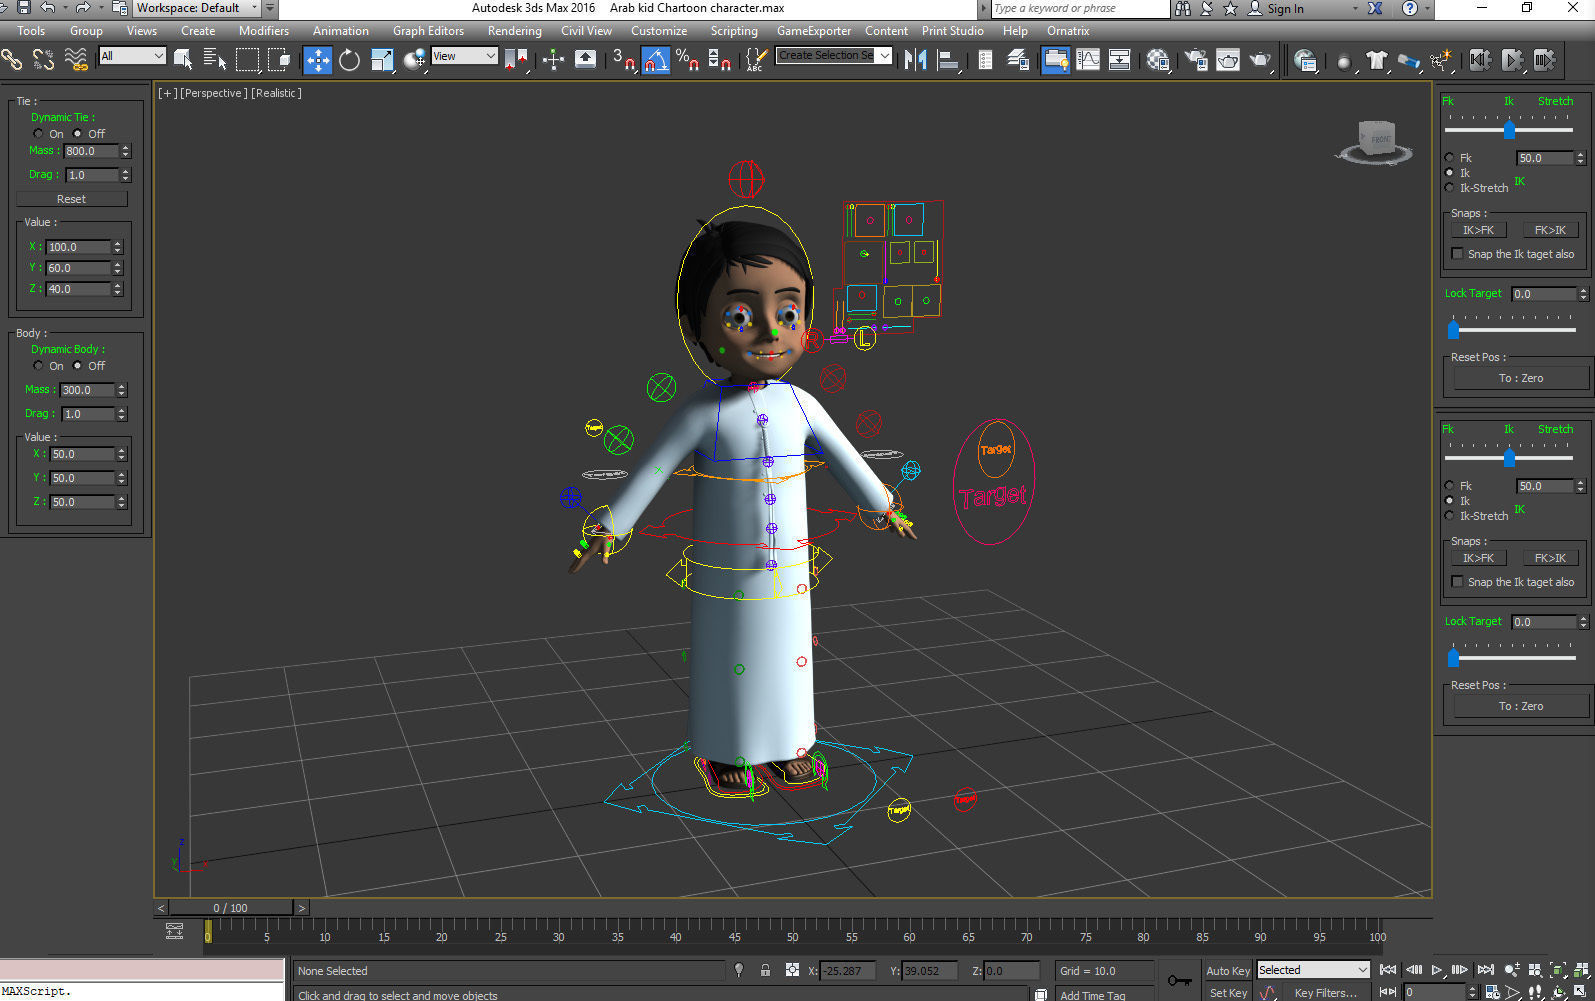Open the Modifiers menu
1595x1001 pixels.
click(264, 31)
